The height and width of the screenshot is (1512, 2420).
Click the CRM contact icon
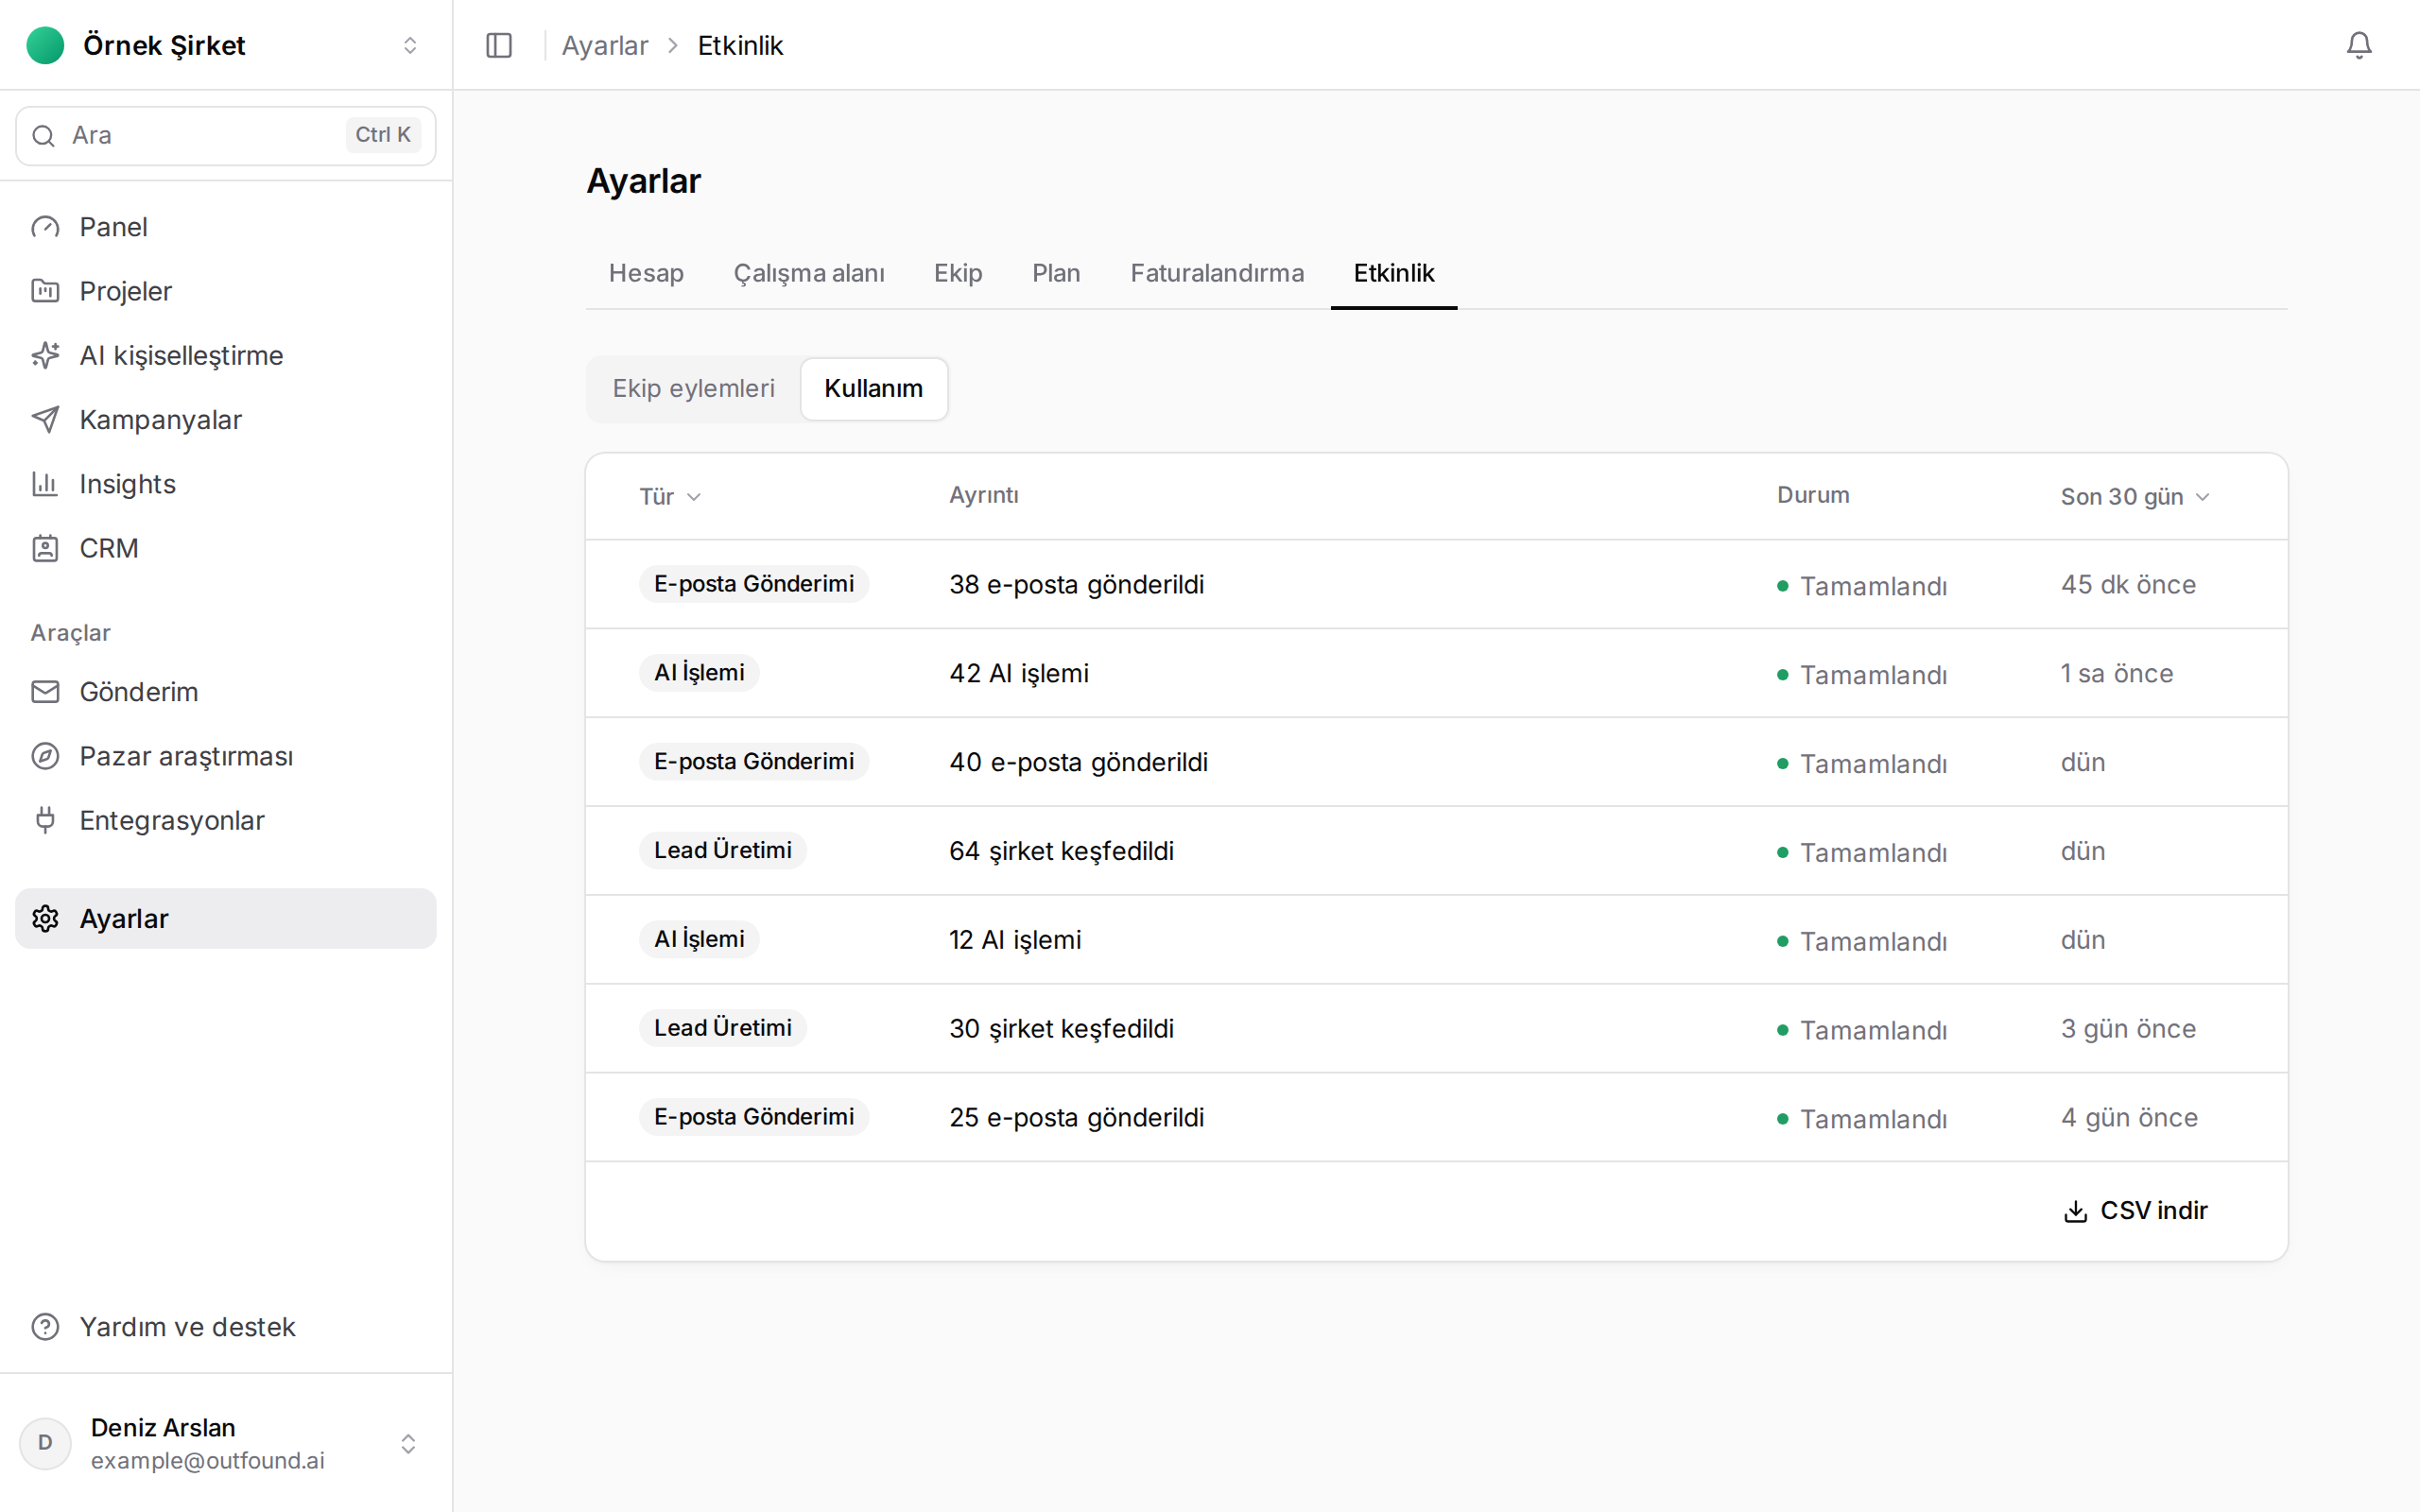coord(45,548)
